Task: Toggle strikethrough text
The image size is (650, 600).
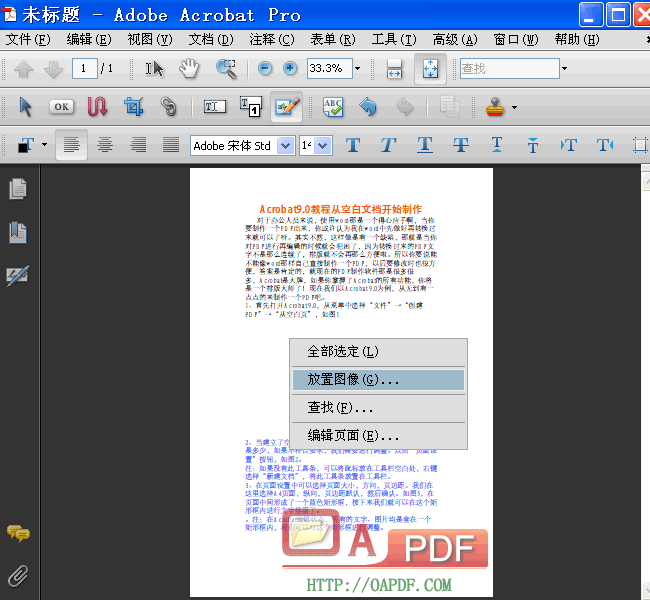Action: coord(461,145)
